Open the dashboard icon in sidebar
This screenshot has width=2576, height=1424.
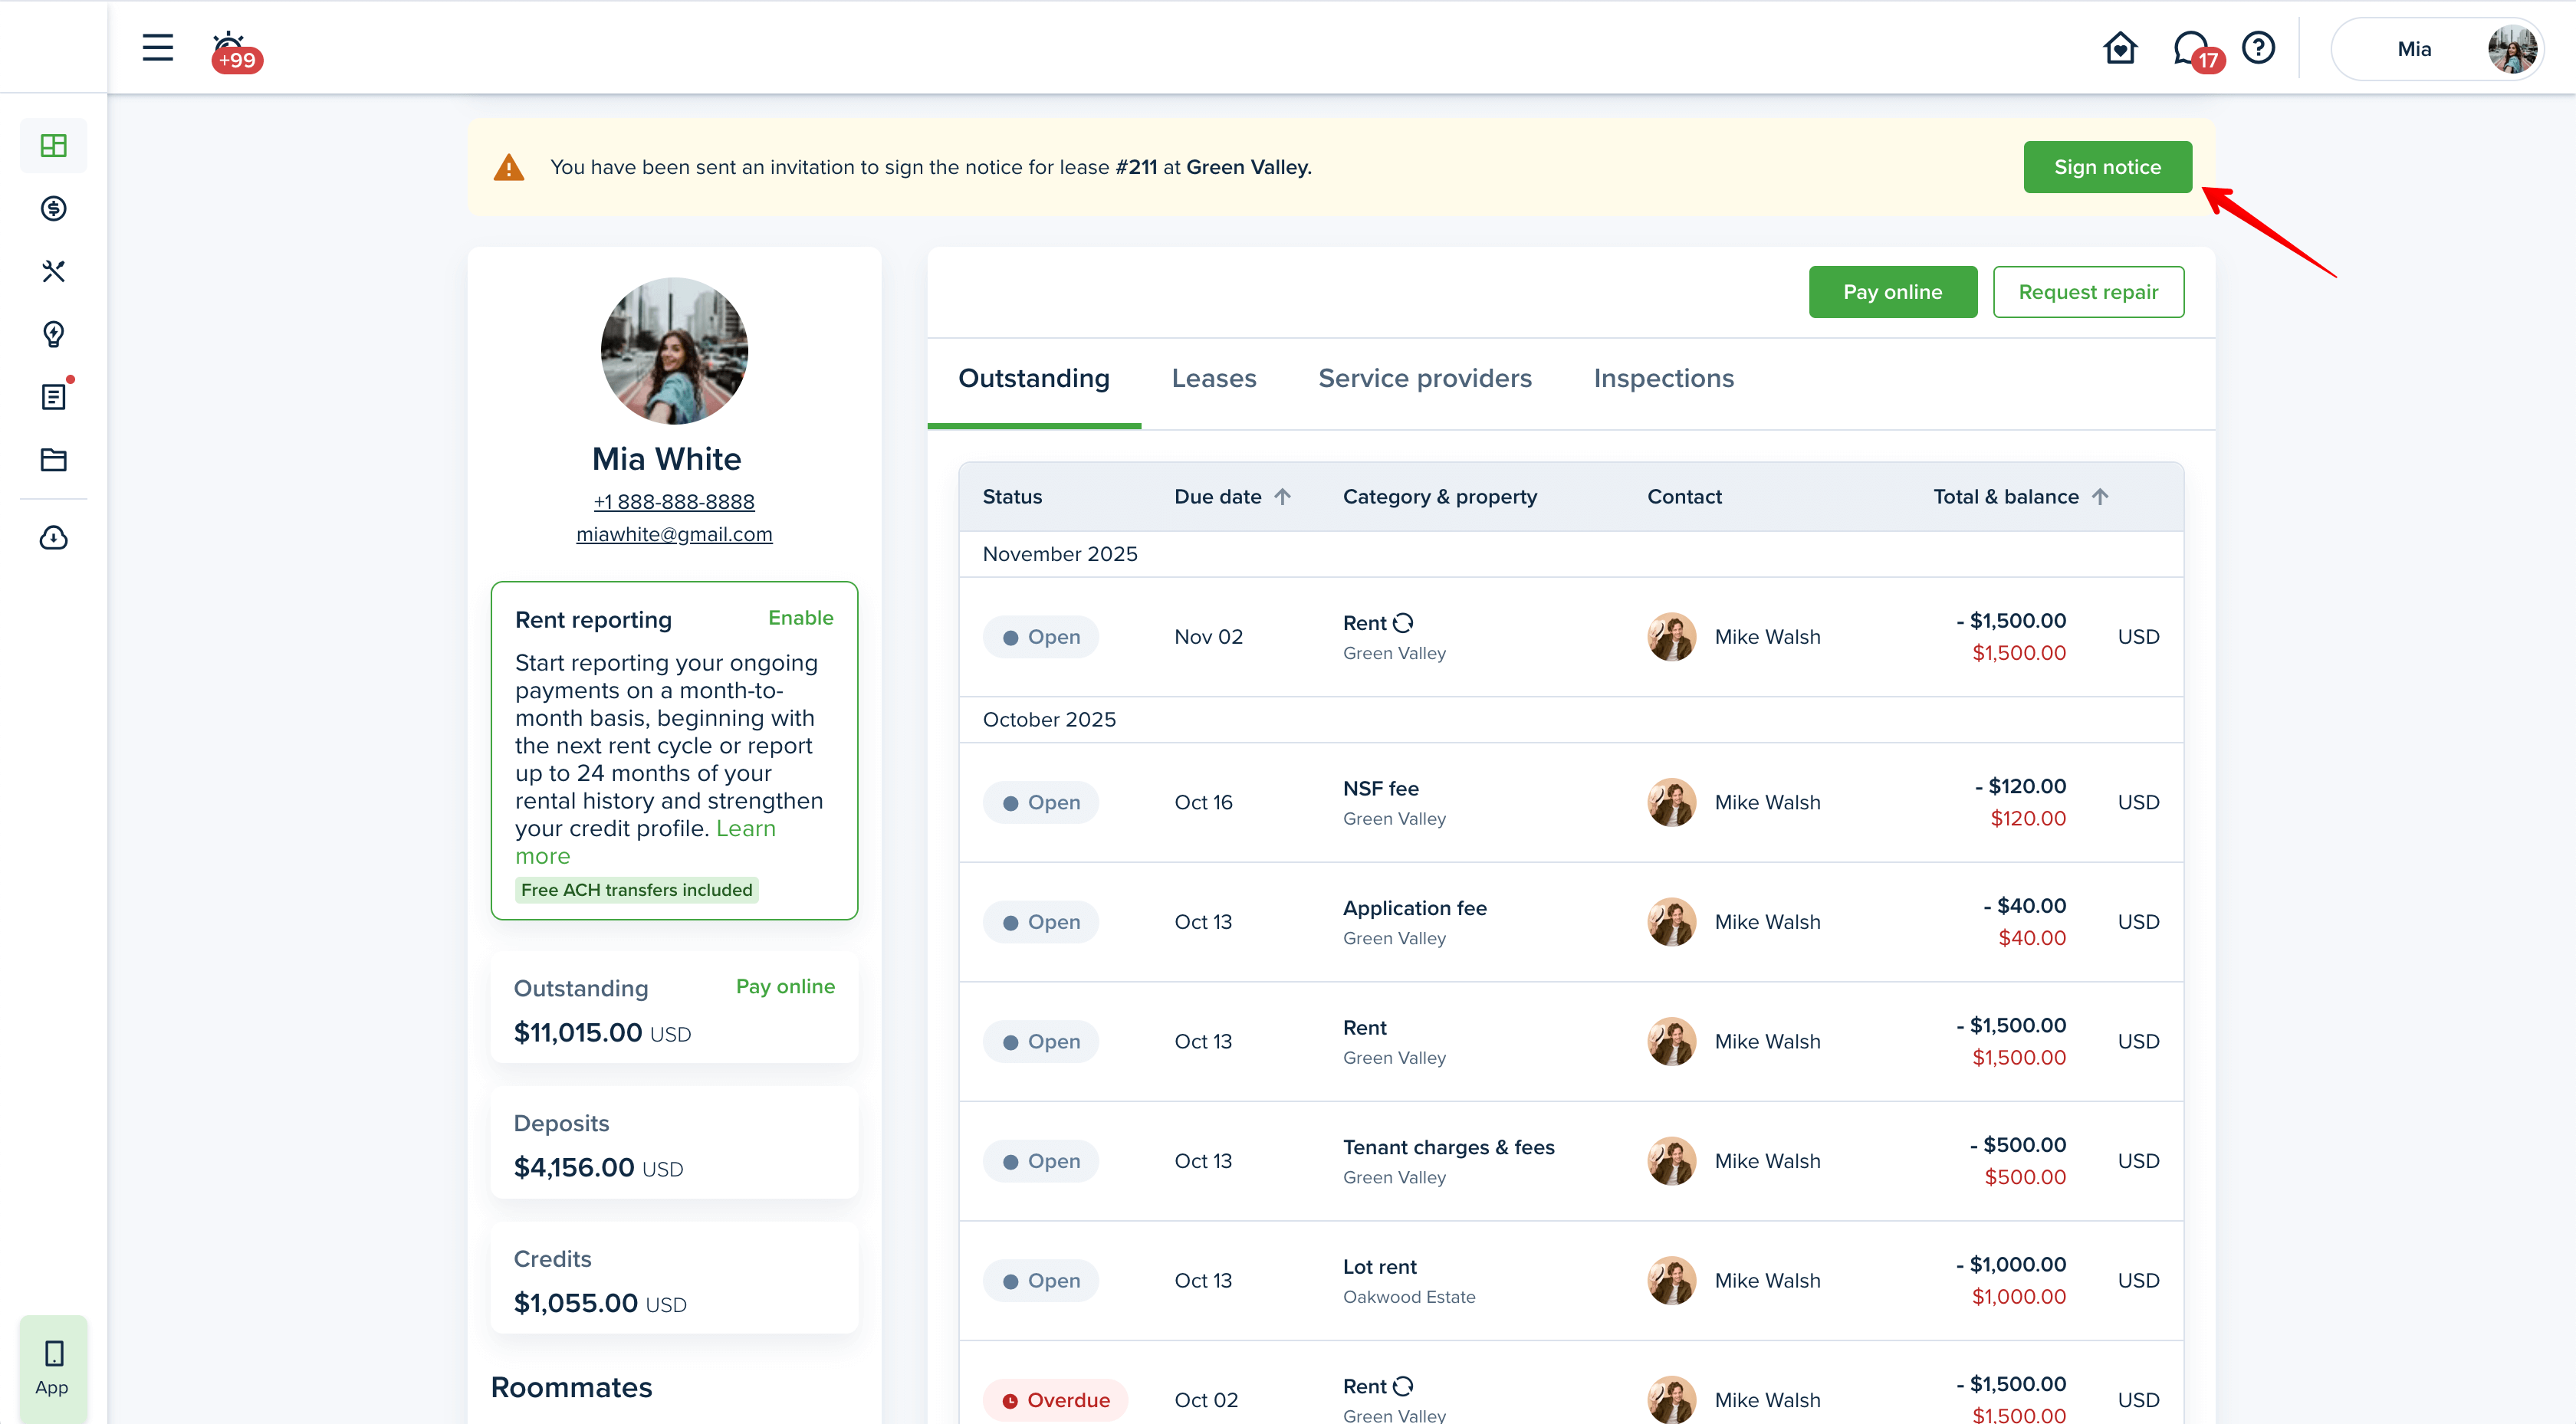[x=53, y=146]
